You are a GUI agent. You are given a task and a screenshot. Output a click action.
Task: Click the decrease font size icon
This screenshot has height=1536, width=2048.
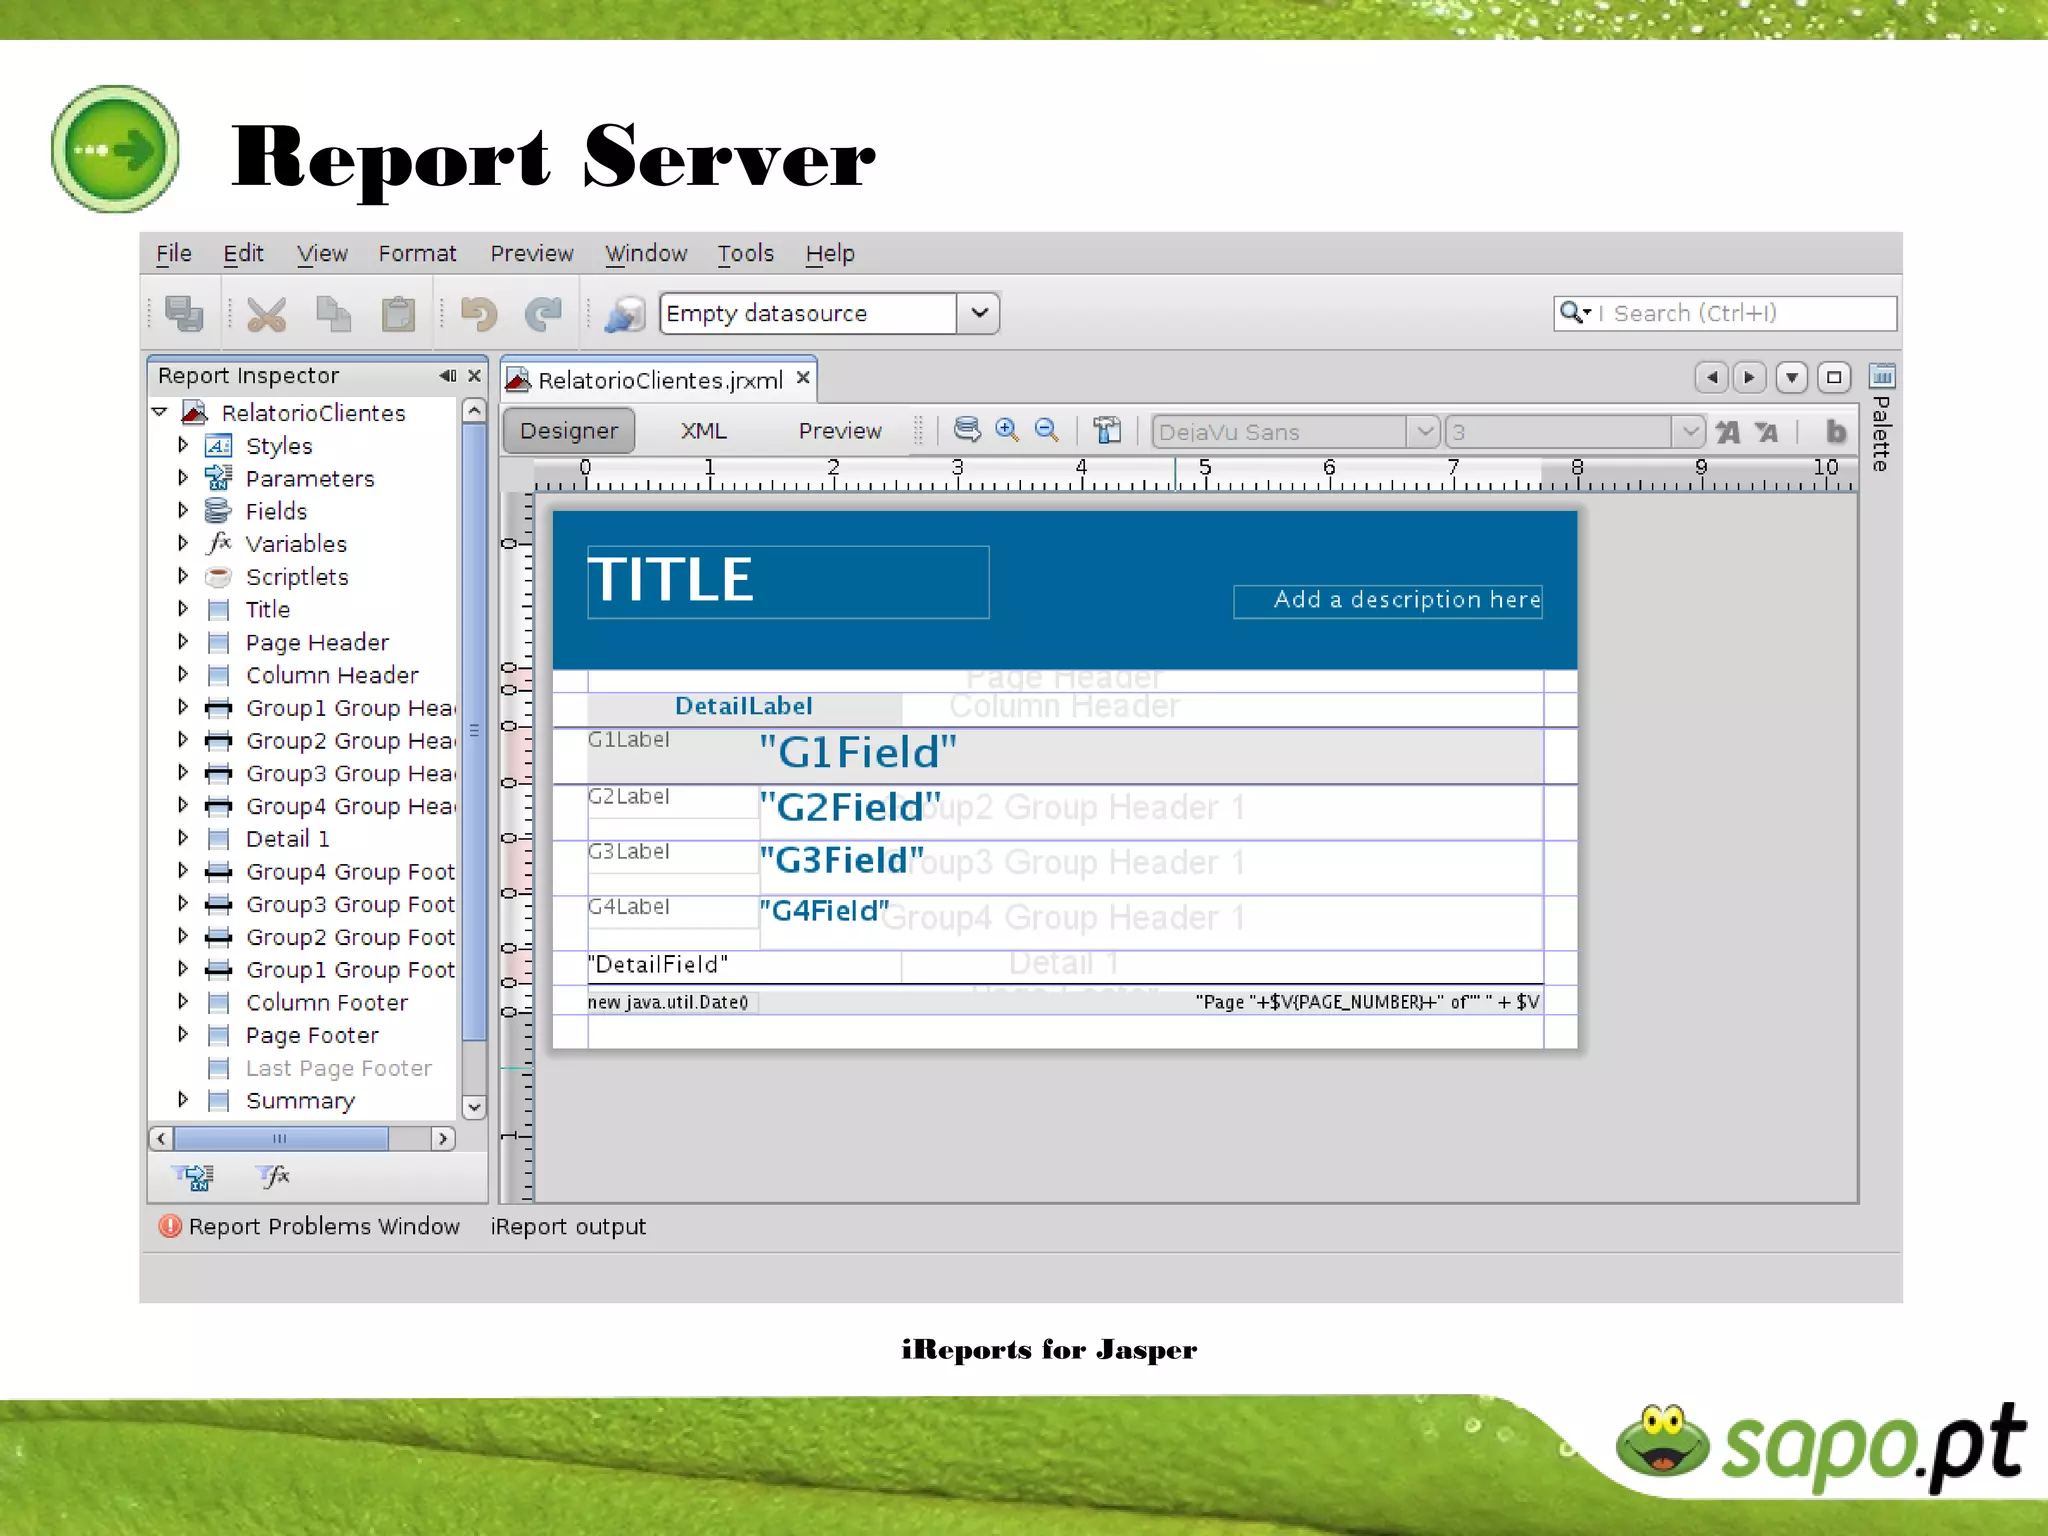tap(1767, 432)
